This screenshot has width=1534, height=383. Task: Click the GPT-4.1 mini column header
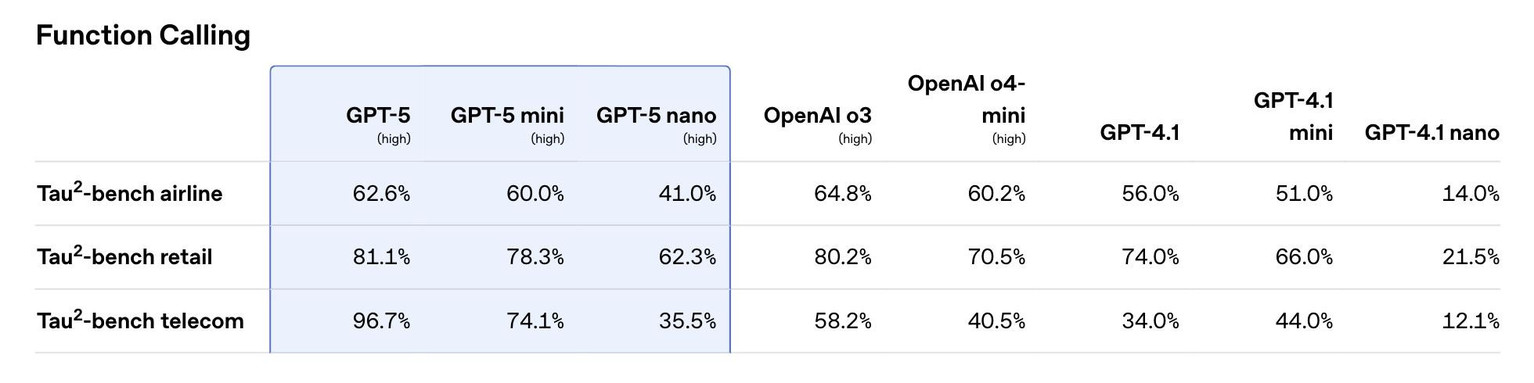pyautogui.click(x=1293, y=116)
